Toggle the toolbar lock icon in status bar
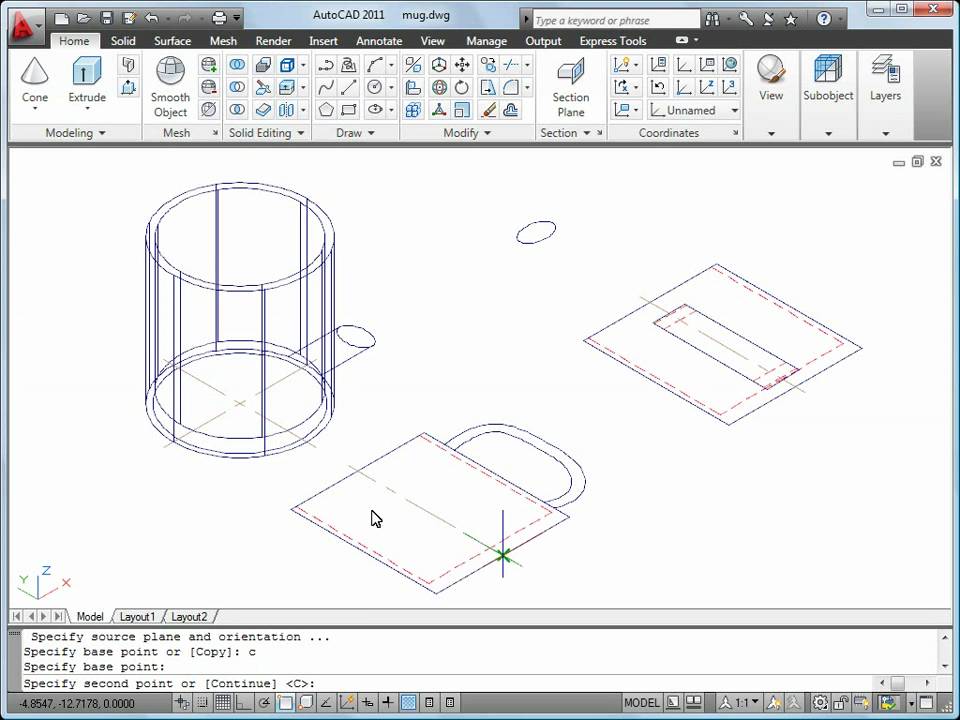 pos(841,702)
